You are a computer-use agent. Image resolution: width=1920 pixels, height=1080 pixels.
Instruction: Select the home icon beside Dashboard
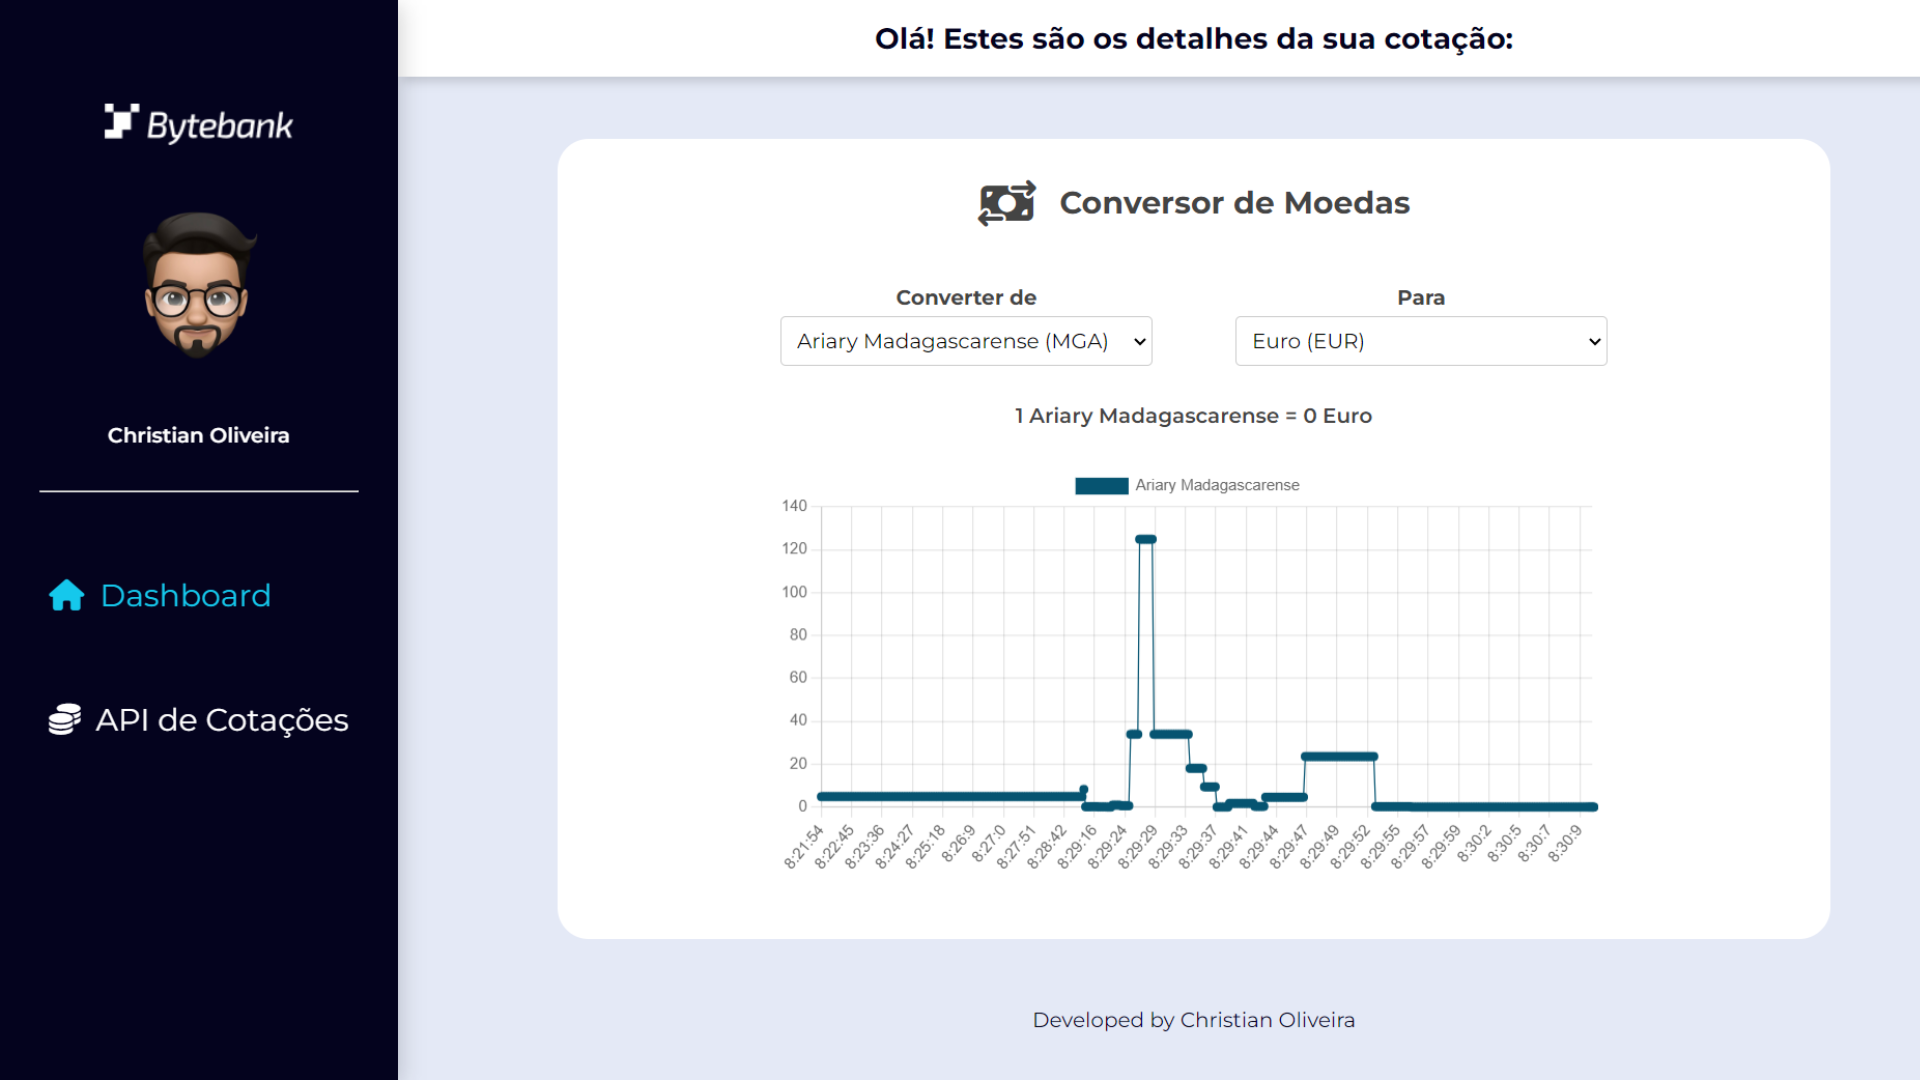[65, 595]
